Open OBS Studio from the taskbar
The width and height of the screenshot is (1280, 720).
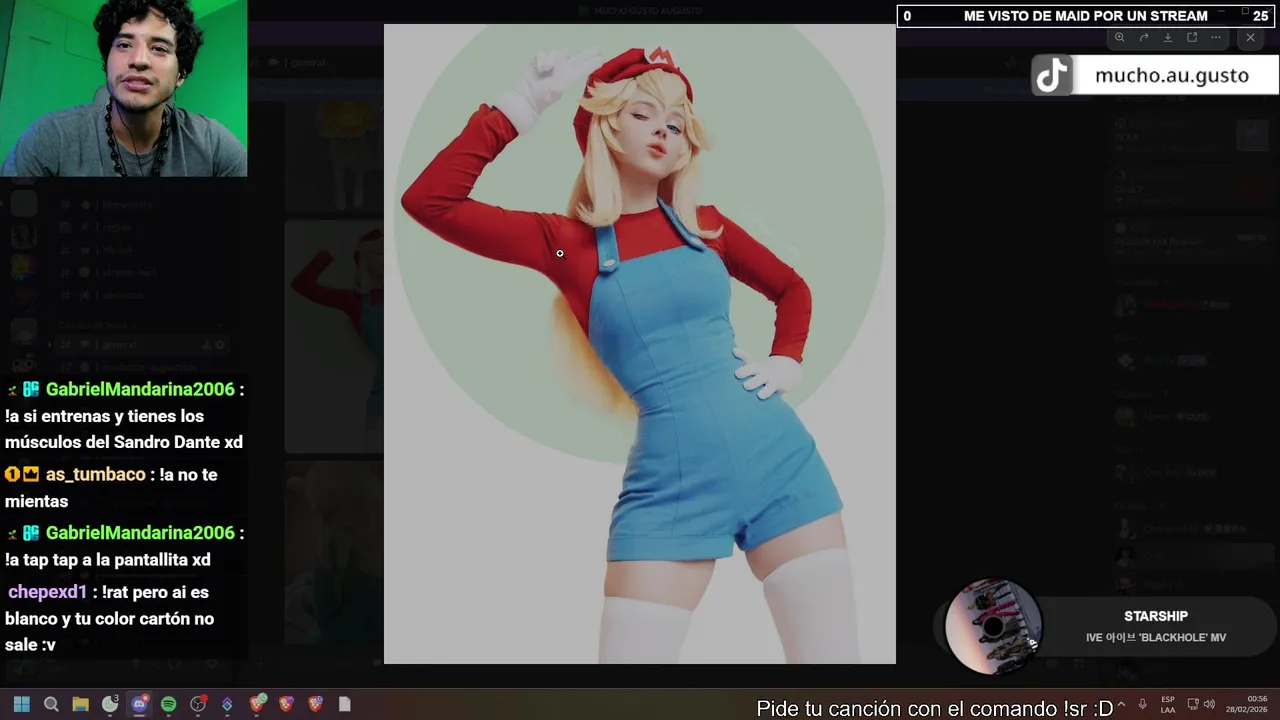coord(198,704)
